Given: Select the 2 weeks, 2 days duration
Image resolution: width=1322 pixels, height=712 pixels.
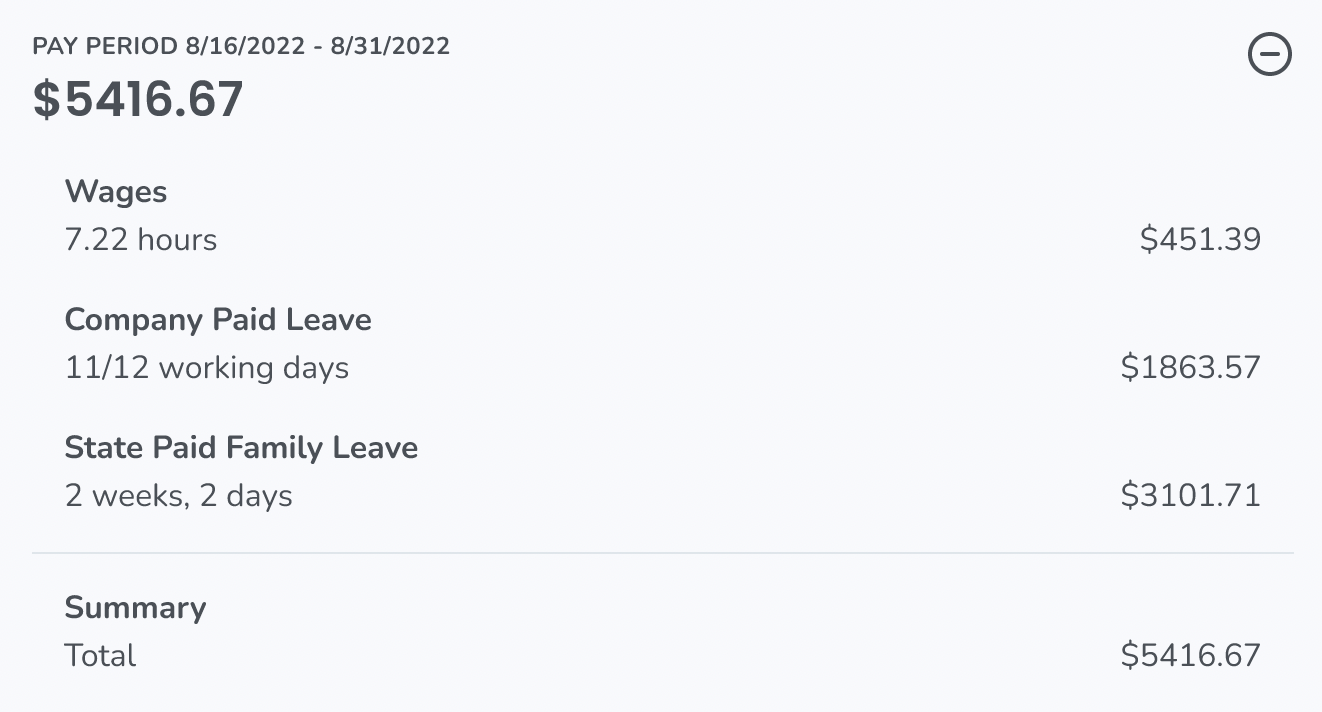Looking at the screenshot, I should click(179, 496).
